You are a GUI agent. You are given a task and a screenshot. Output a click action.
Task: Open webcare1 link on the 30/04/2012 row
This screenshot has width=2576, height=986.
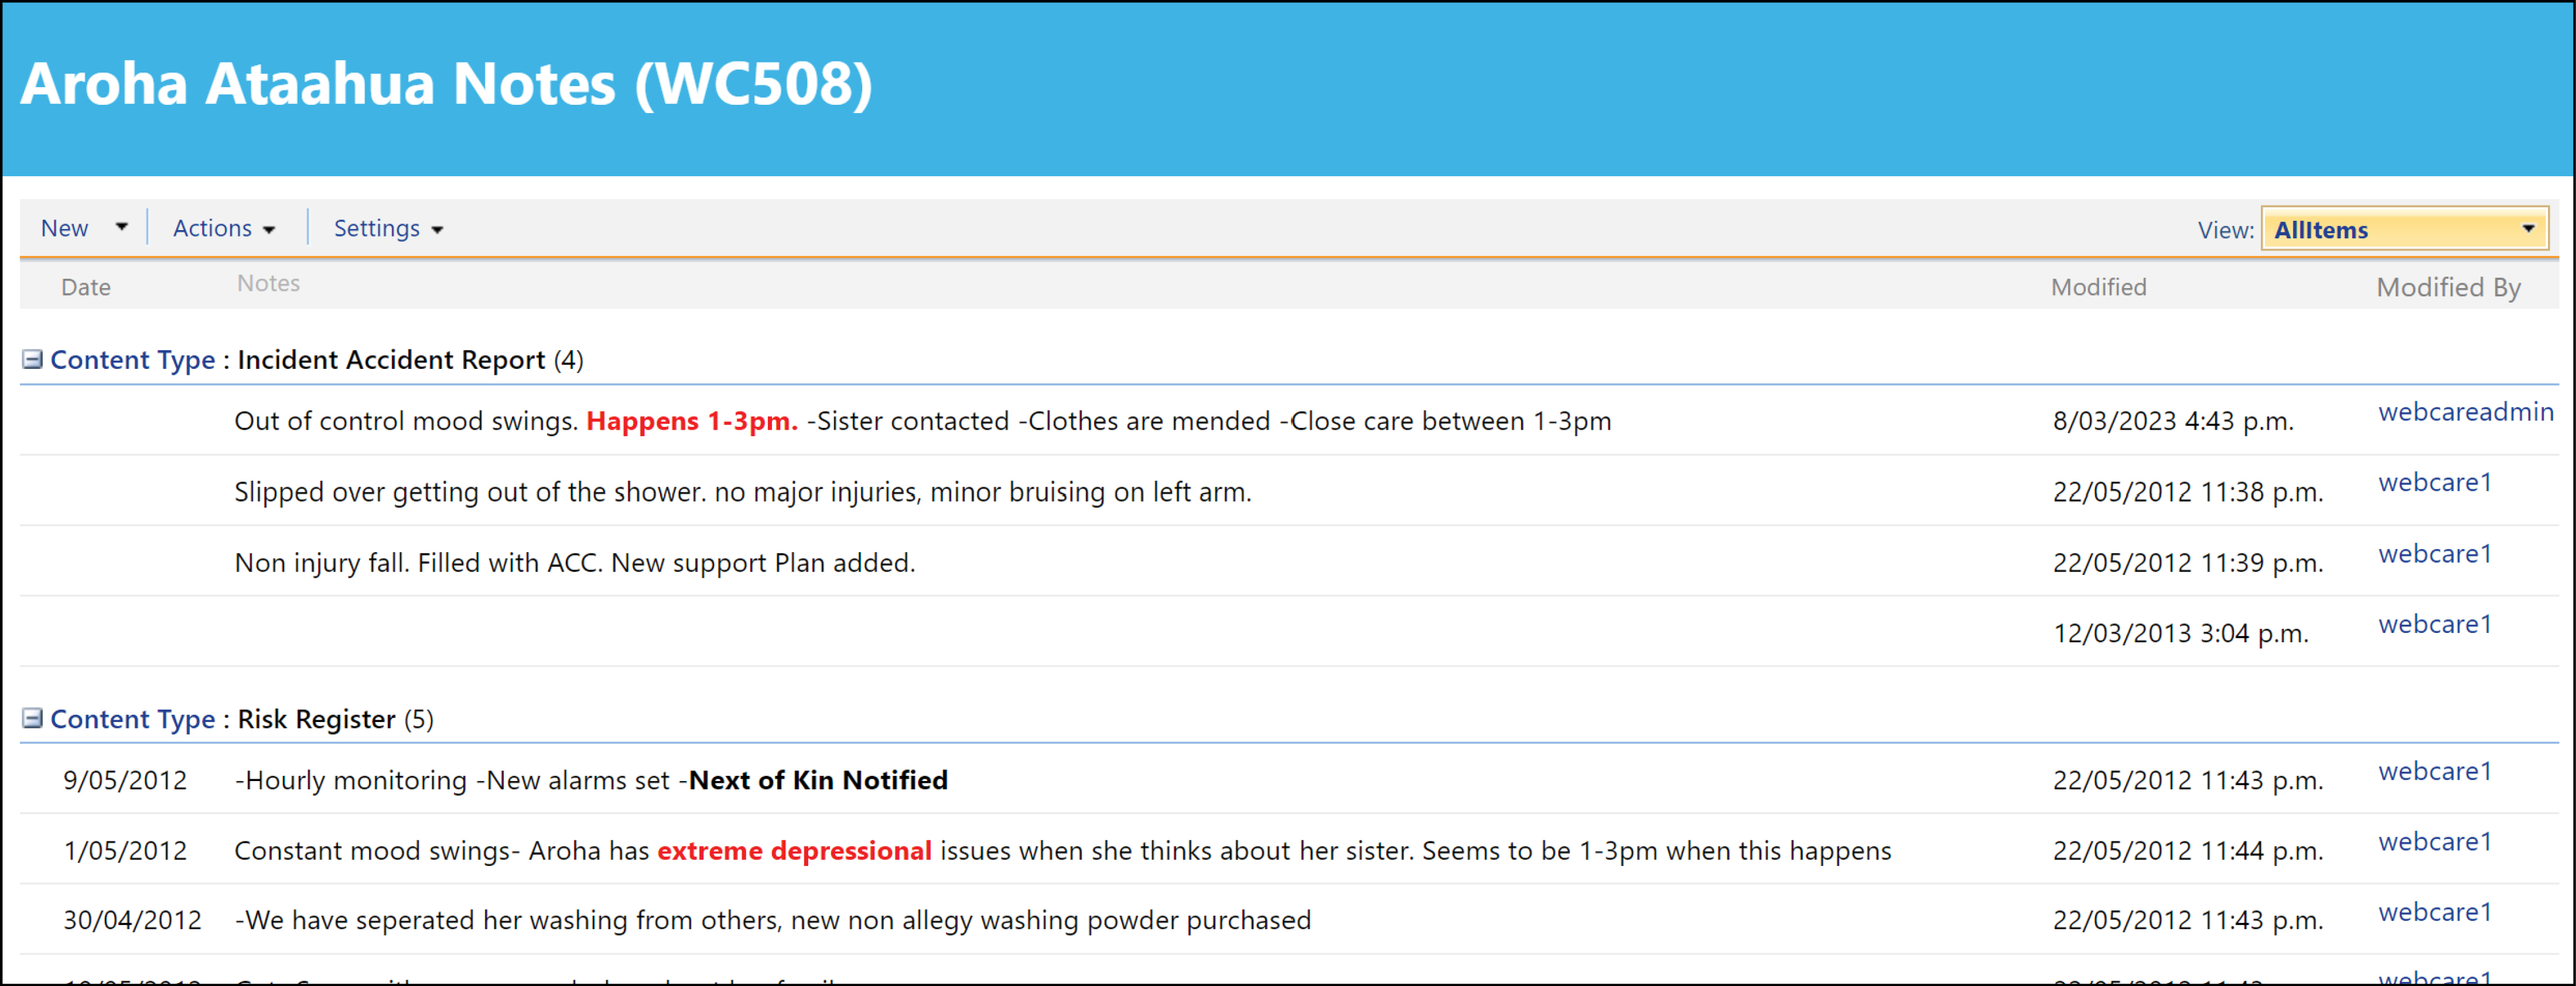click(x=2434, y=912)
